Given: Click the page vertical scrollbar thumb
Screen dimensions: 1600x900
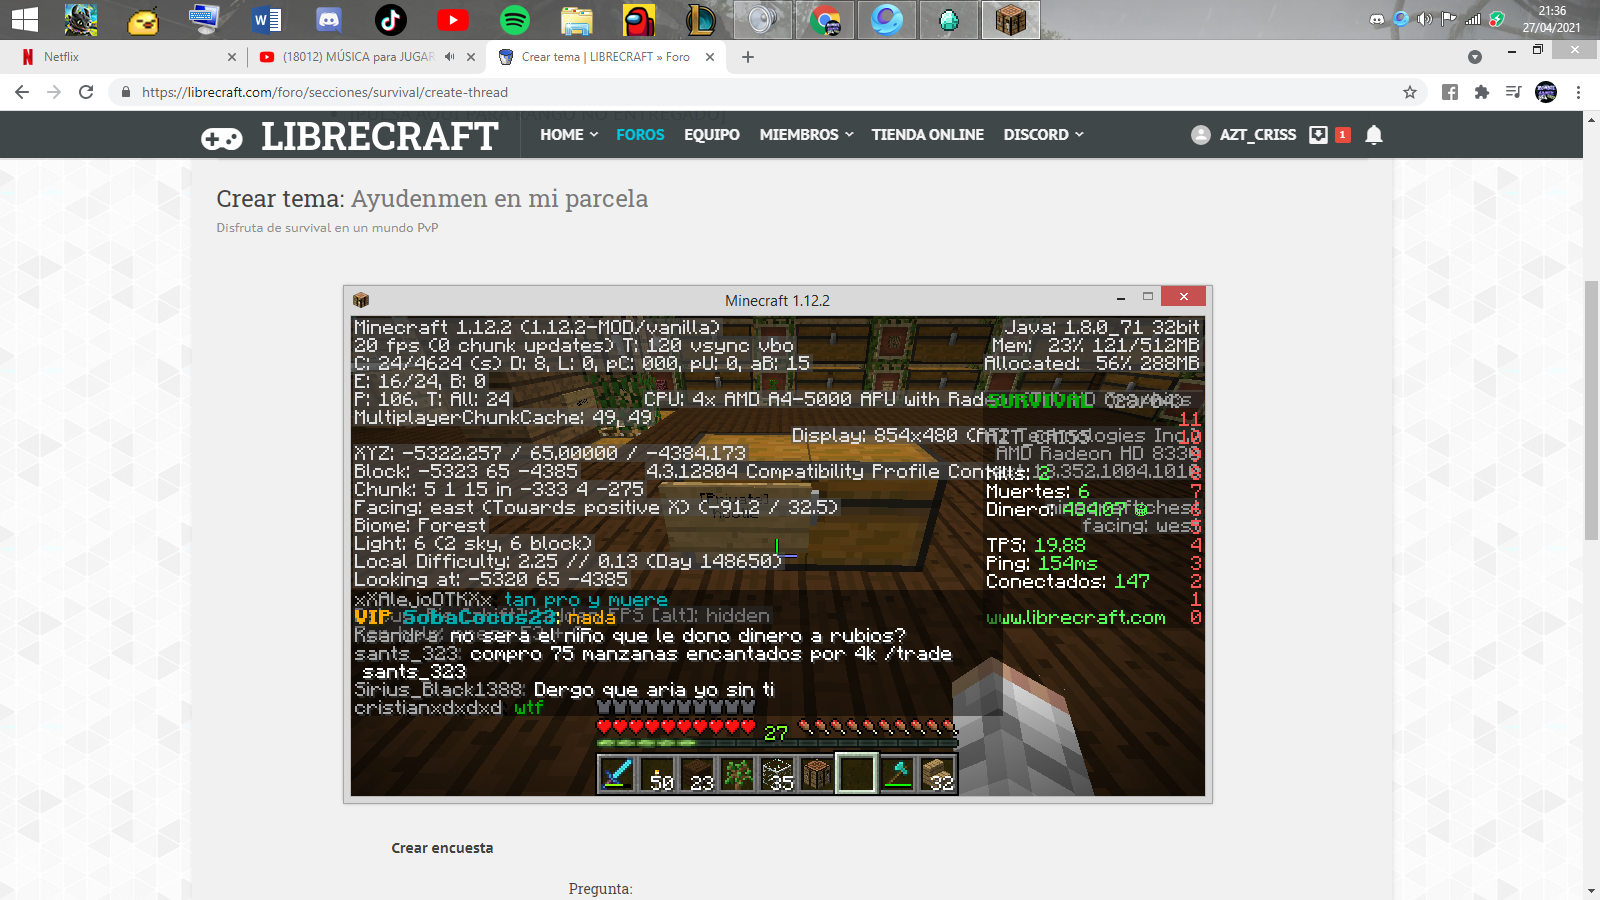Looking at the screenshot, I should (1591, 410).
